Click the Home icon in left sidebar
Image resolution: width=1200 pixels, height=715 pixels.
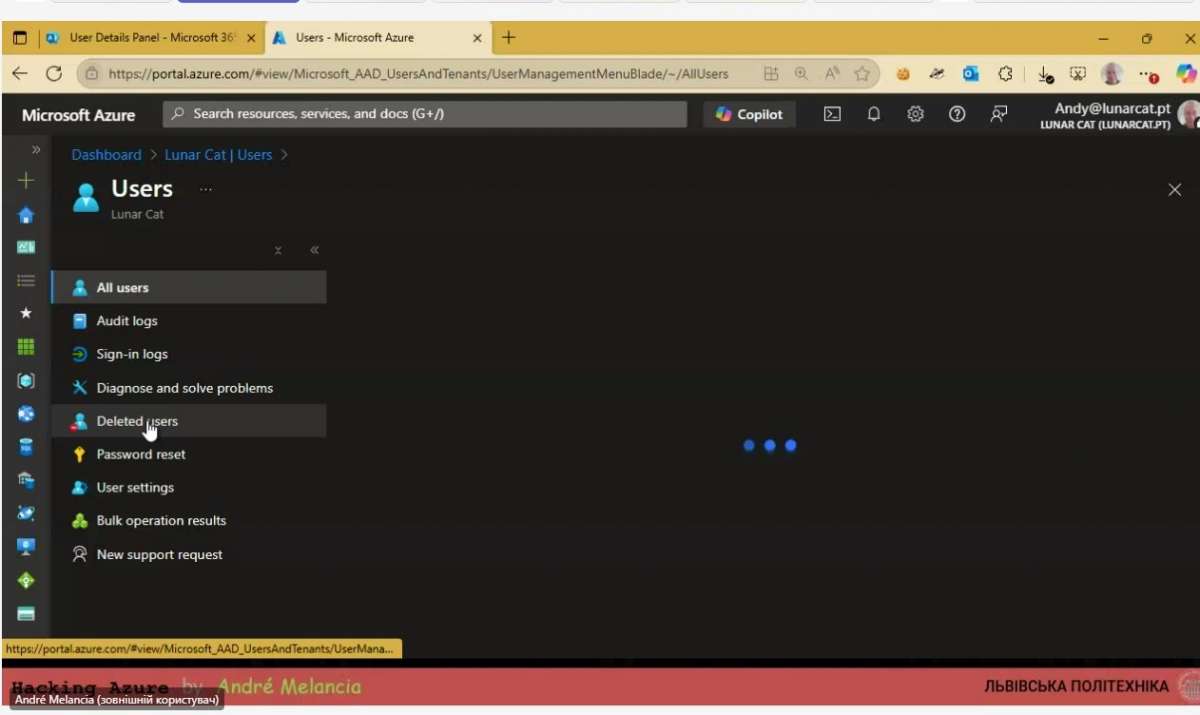(26, 215)
